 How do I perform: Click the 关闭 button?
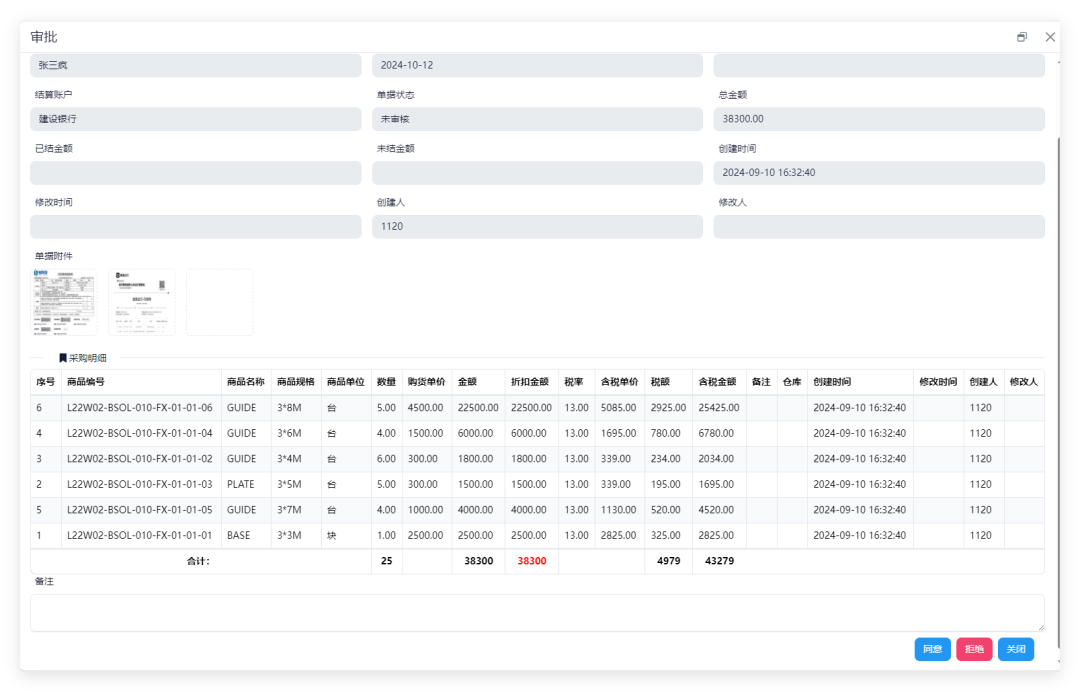[x=1016, y=649]
